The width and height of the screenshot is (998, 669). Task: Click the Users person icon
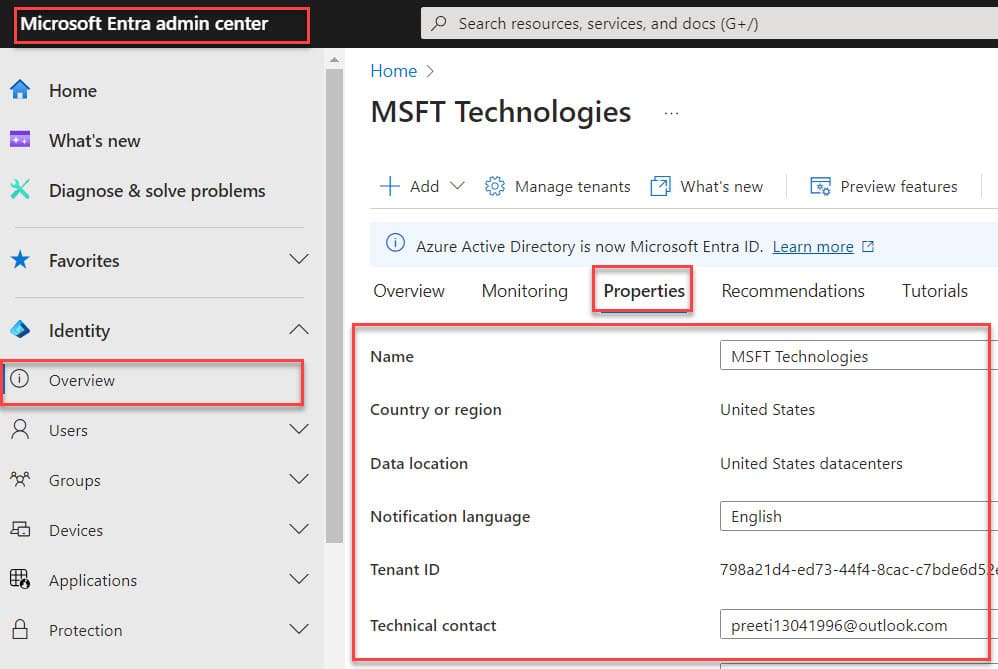tap(20, 430)
